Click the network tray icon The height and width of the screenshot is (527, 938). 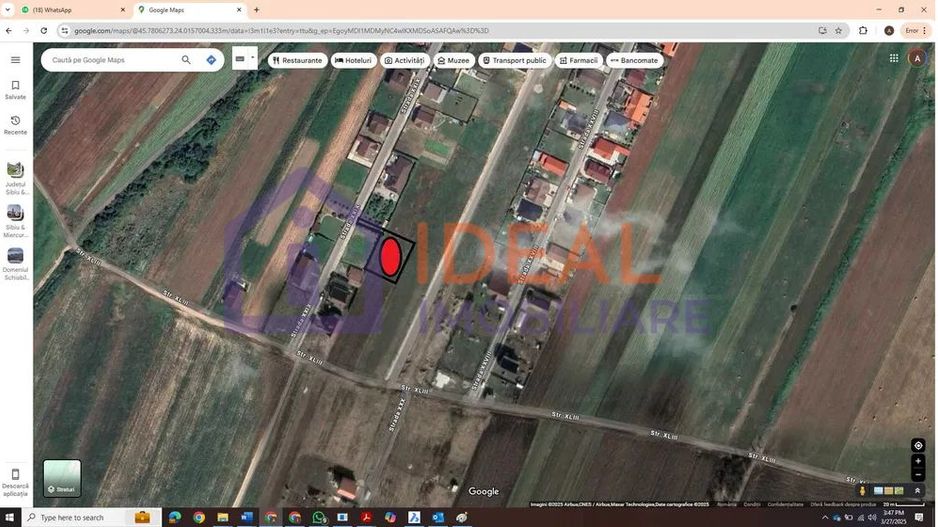coord(860,517)
